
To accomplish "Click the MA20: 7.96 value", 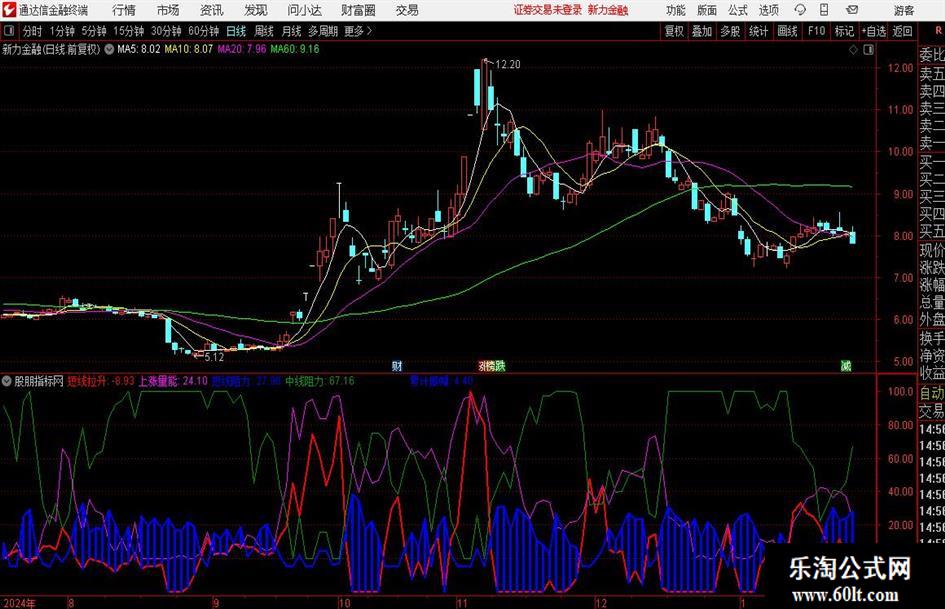I will pos(242,49).
